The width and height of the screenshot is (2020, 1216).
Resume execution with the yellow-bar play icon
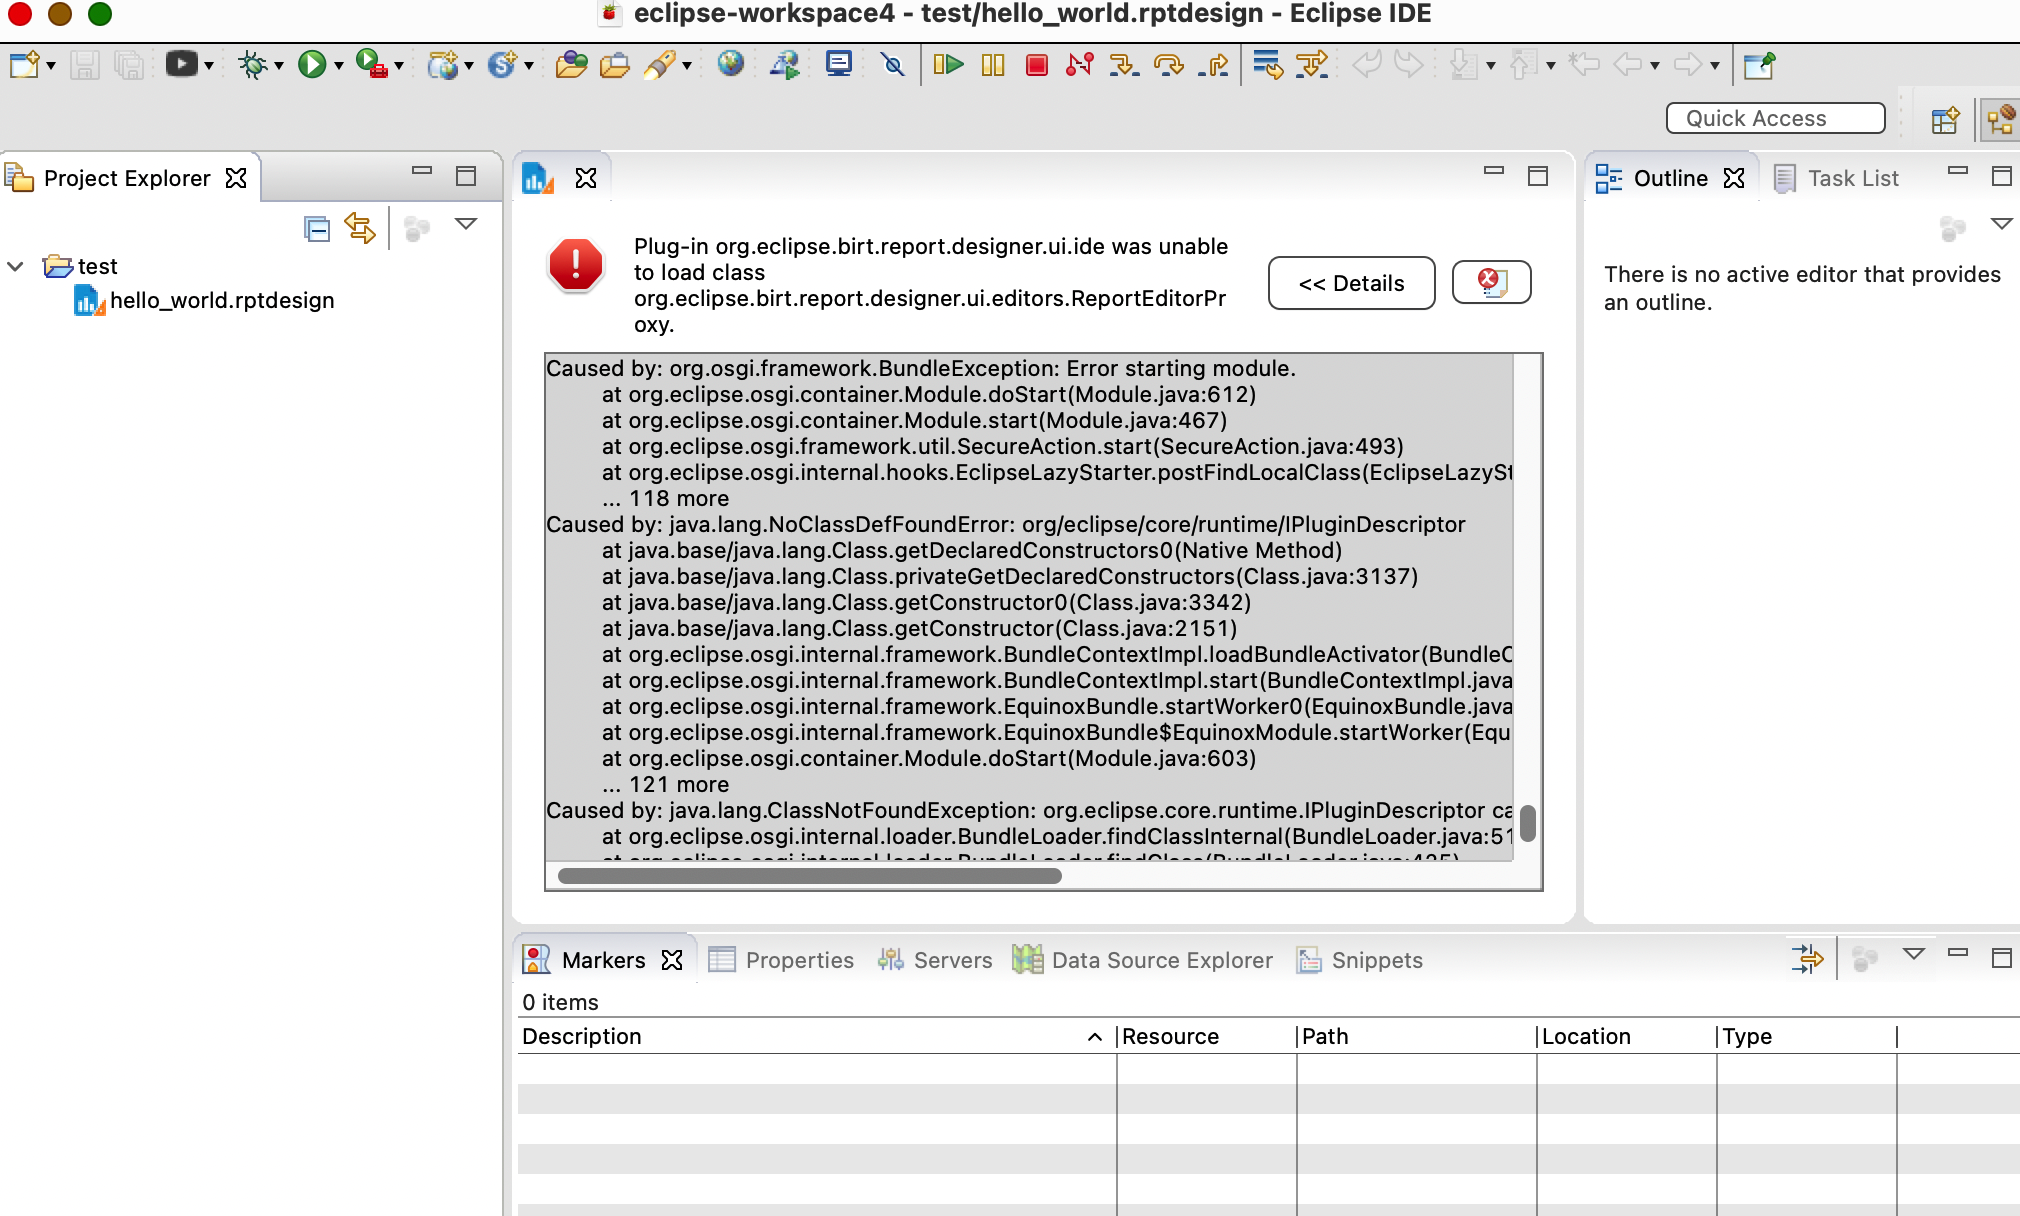click(950, 65)
